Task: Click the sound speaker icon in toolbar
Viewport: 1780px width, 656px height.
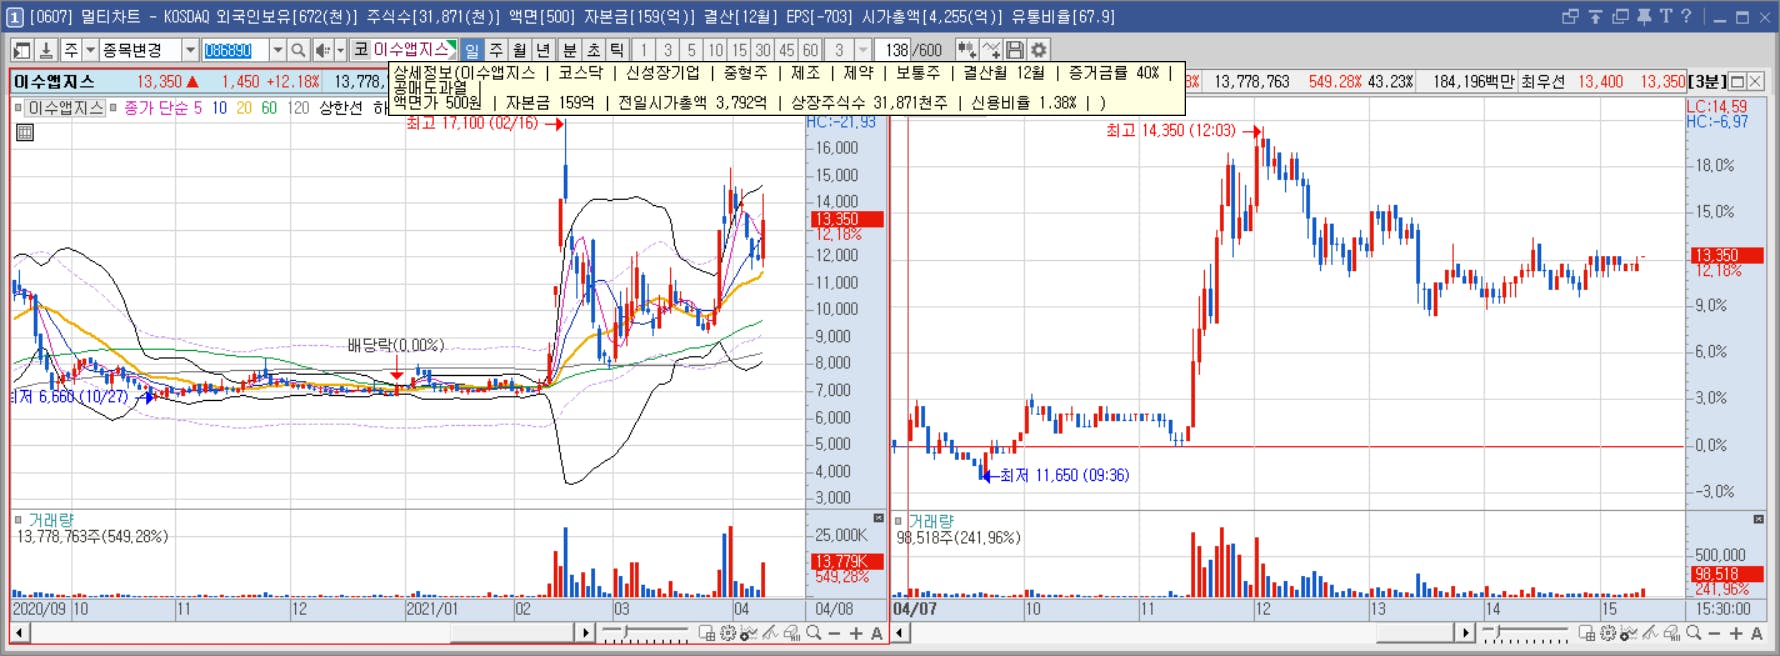Action: point(322,50)
